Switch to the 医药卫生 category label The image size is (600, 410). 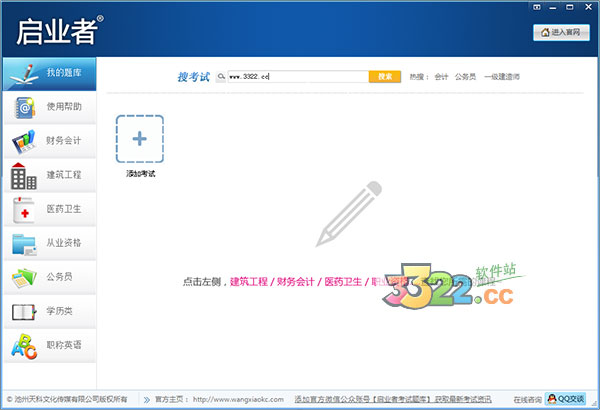click(64, 209)
